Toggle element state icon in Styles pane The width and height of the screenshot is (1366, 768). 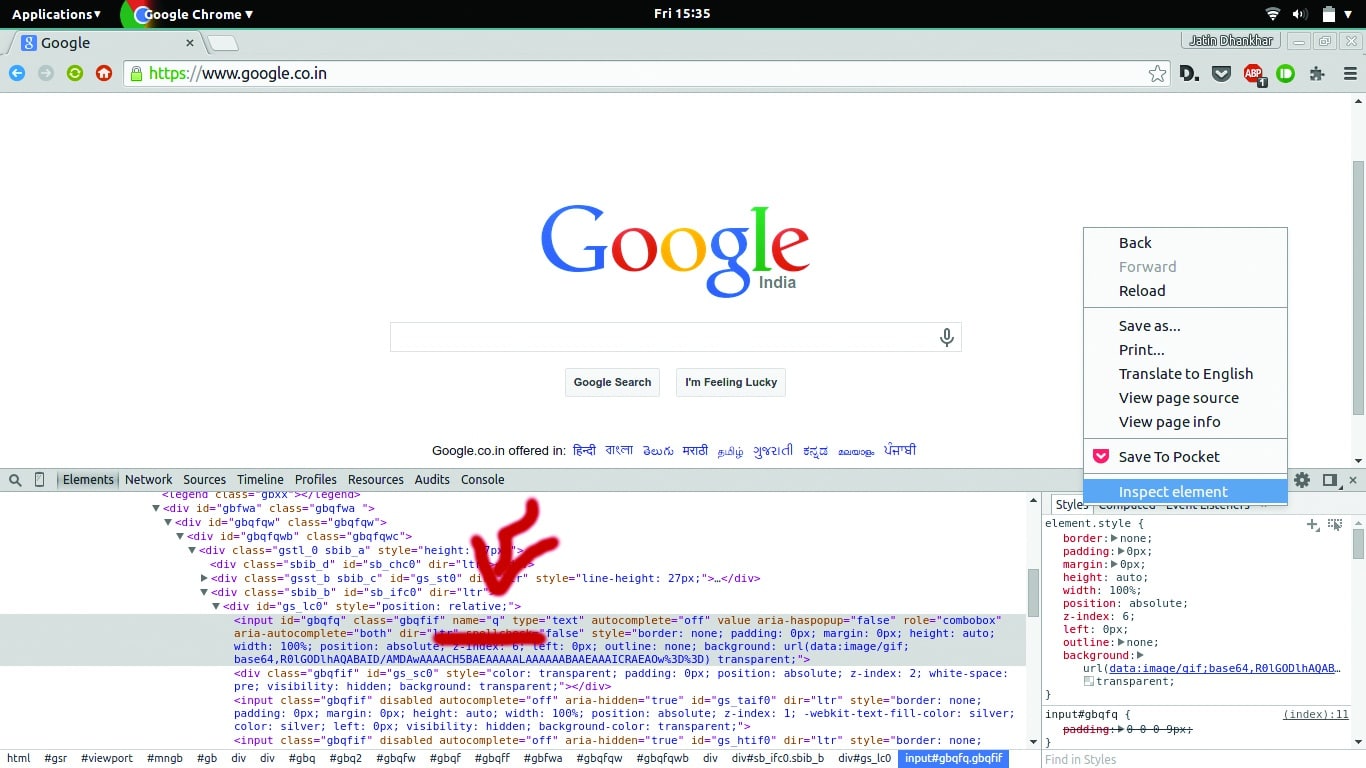click(1334, 524)
